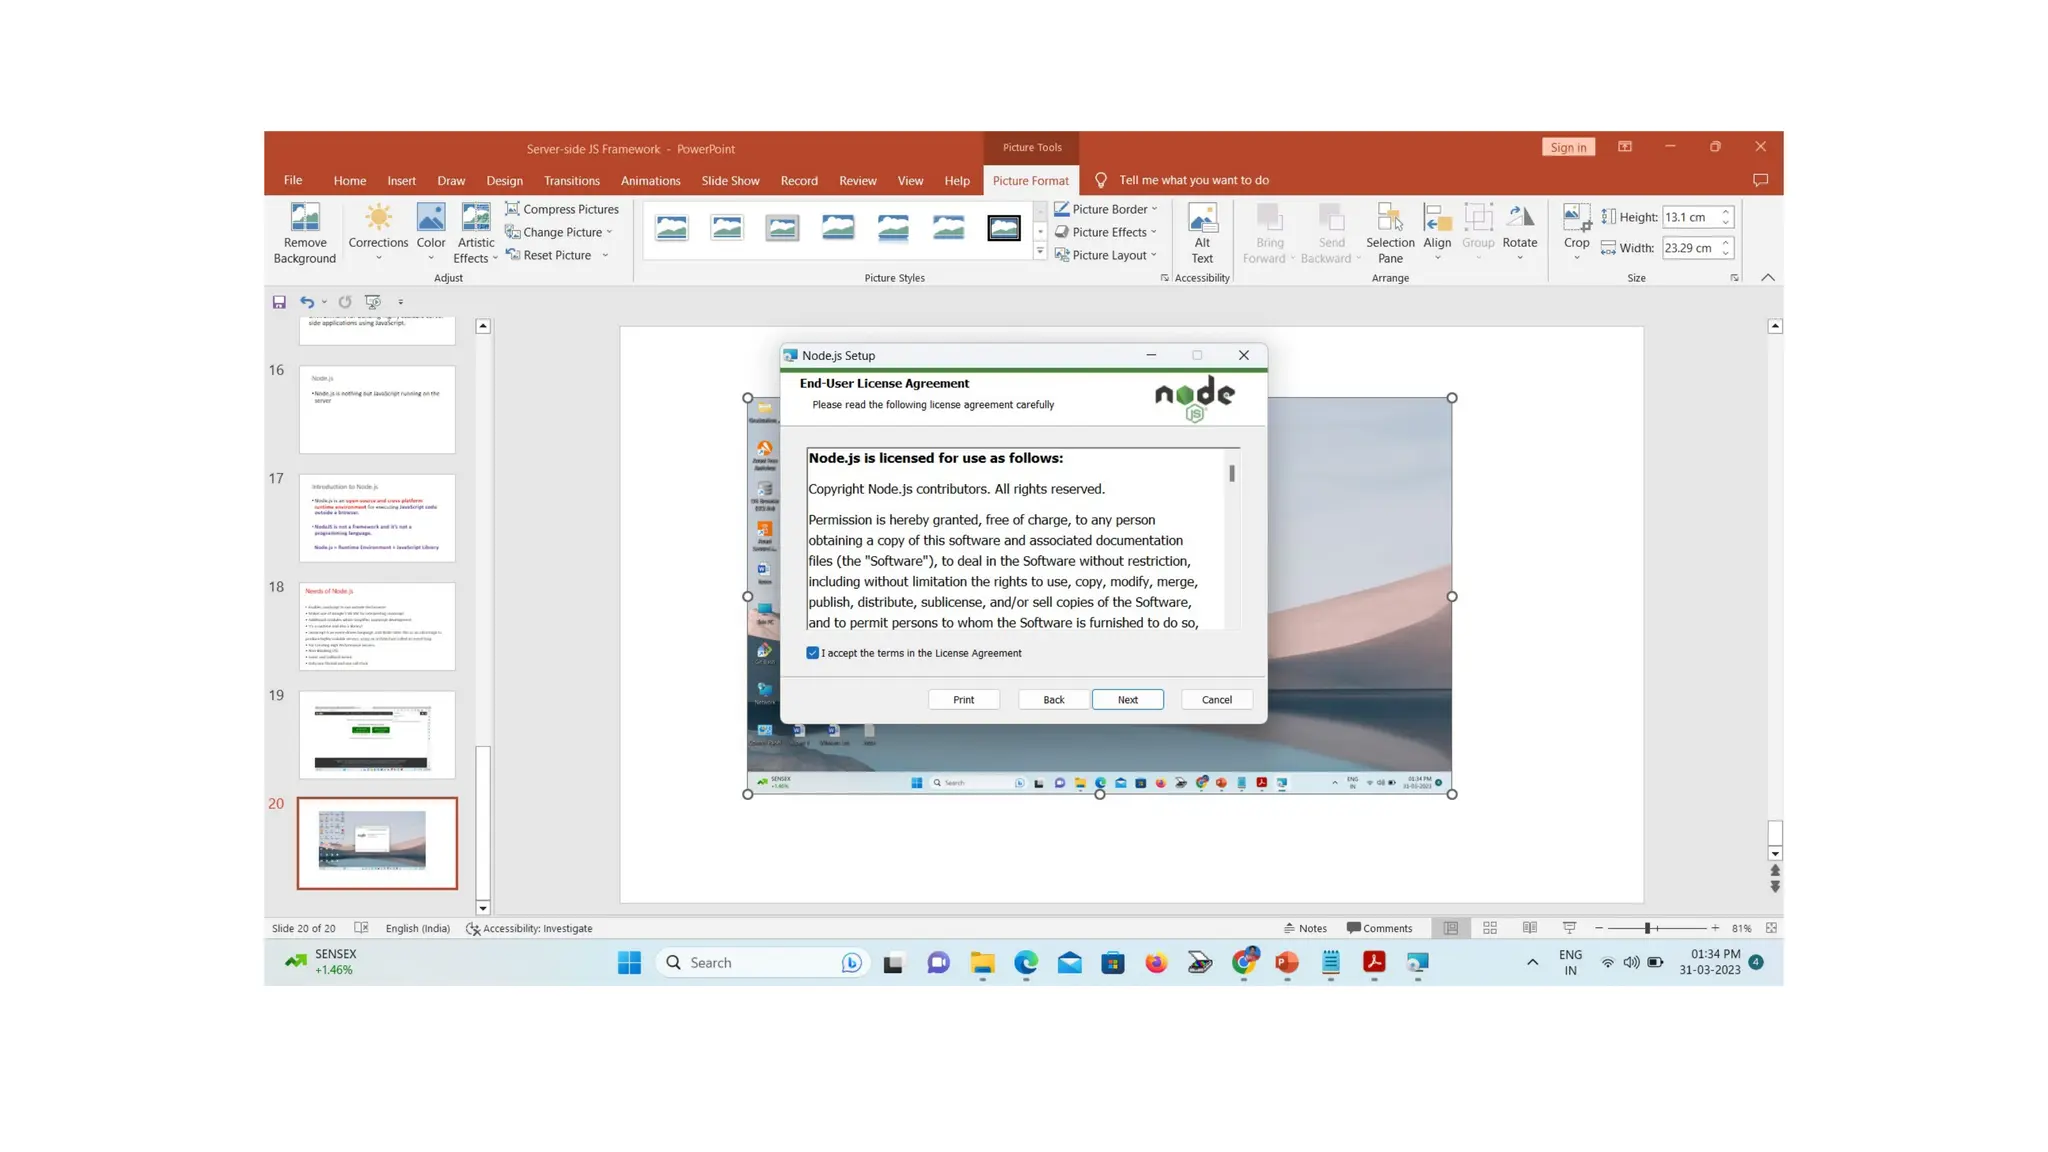Image resolution: width=2048 pixels, height=1152 pixels.
Task: Expand the Reset Picture dropdown arrow
Action: [606, 256]
